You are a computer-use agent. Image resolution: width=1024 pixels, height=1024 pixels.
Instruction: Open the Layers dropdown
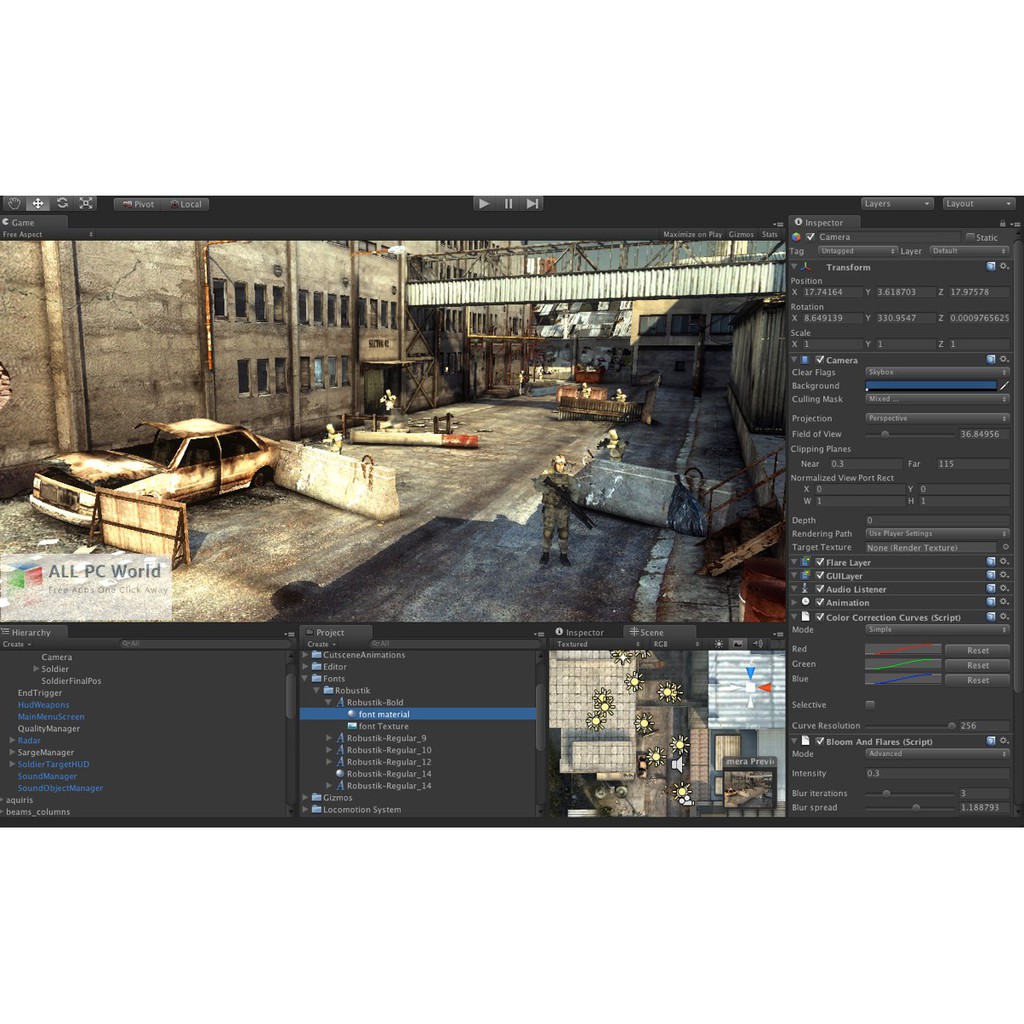(896, 203)
